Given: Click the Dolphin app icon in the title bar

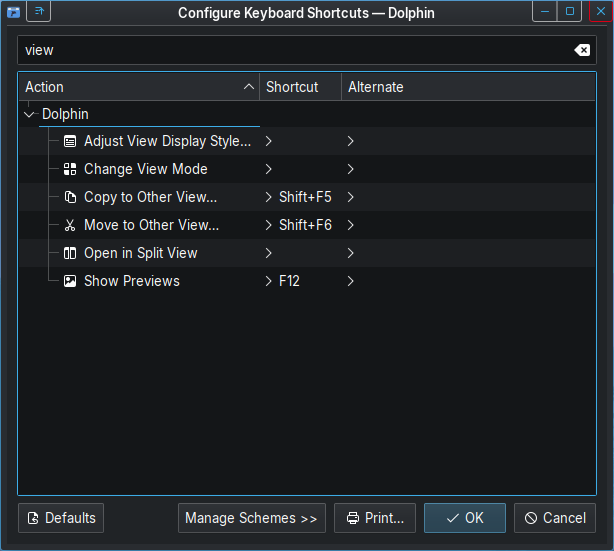Looking at the screenshot, I should pos(13,12).
